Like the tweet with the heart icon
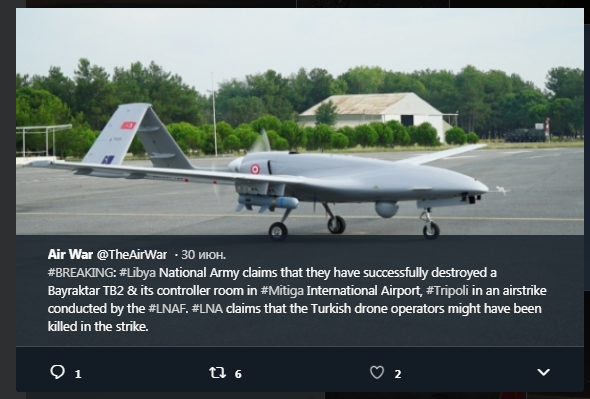The image size is (590, 399). coord(377,373)
